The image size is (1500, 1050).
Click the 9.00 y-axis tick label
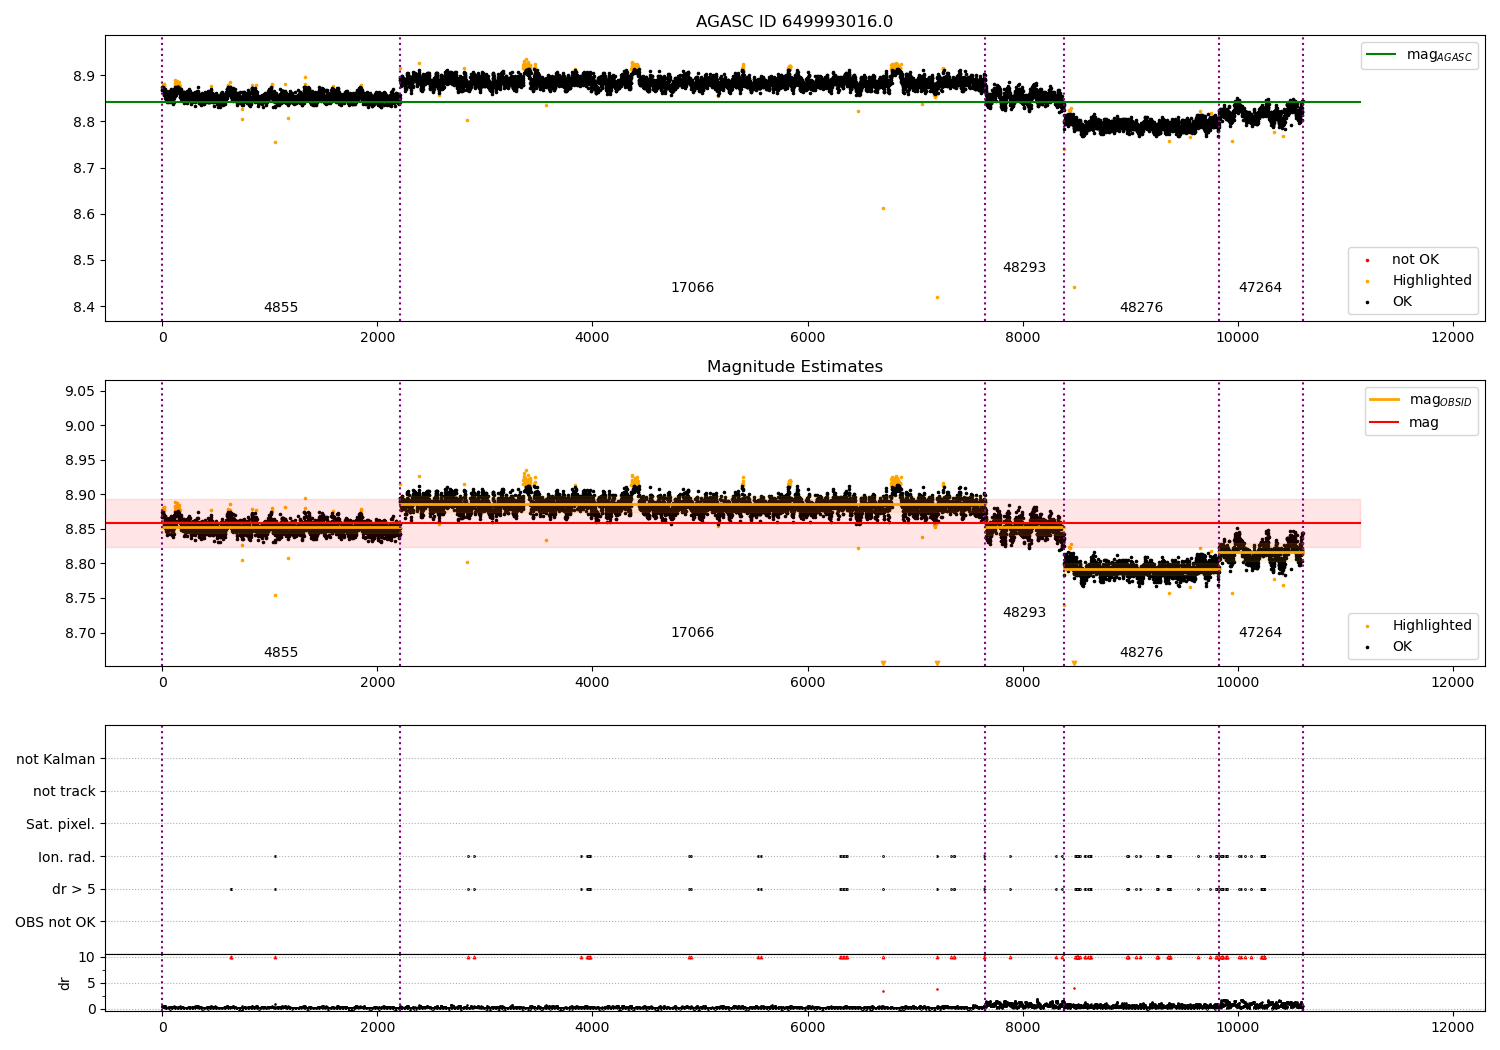[80, 426]
